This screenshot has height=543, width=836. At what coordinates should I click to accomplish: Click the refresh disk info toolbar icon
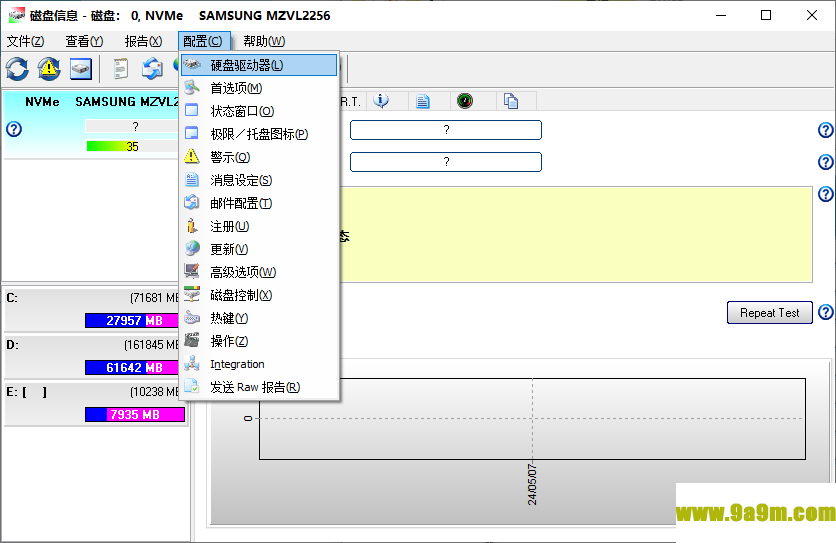click(x=17, y=69)
